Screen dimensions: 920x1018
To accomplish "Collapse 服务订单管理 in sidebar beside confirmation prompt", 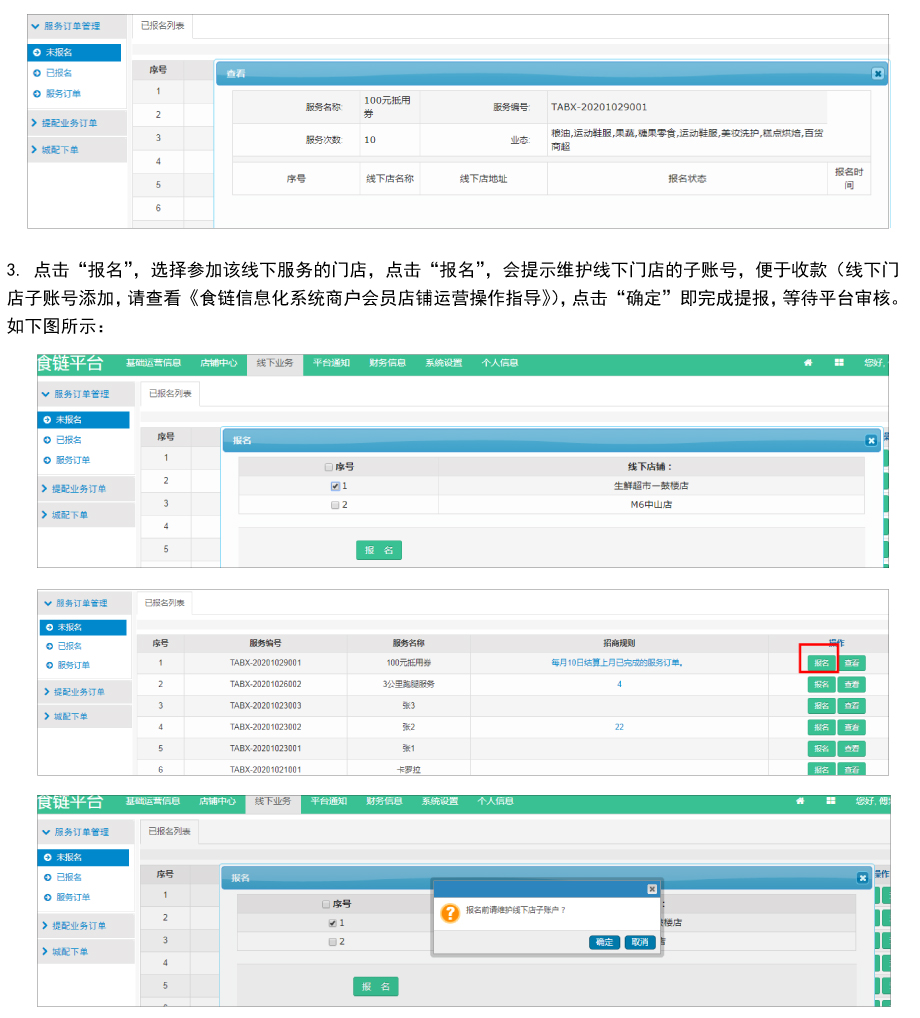I will point(46,832).
